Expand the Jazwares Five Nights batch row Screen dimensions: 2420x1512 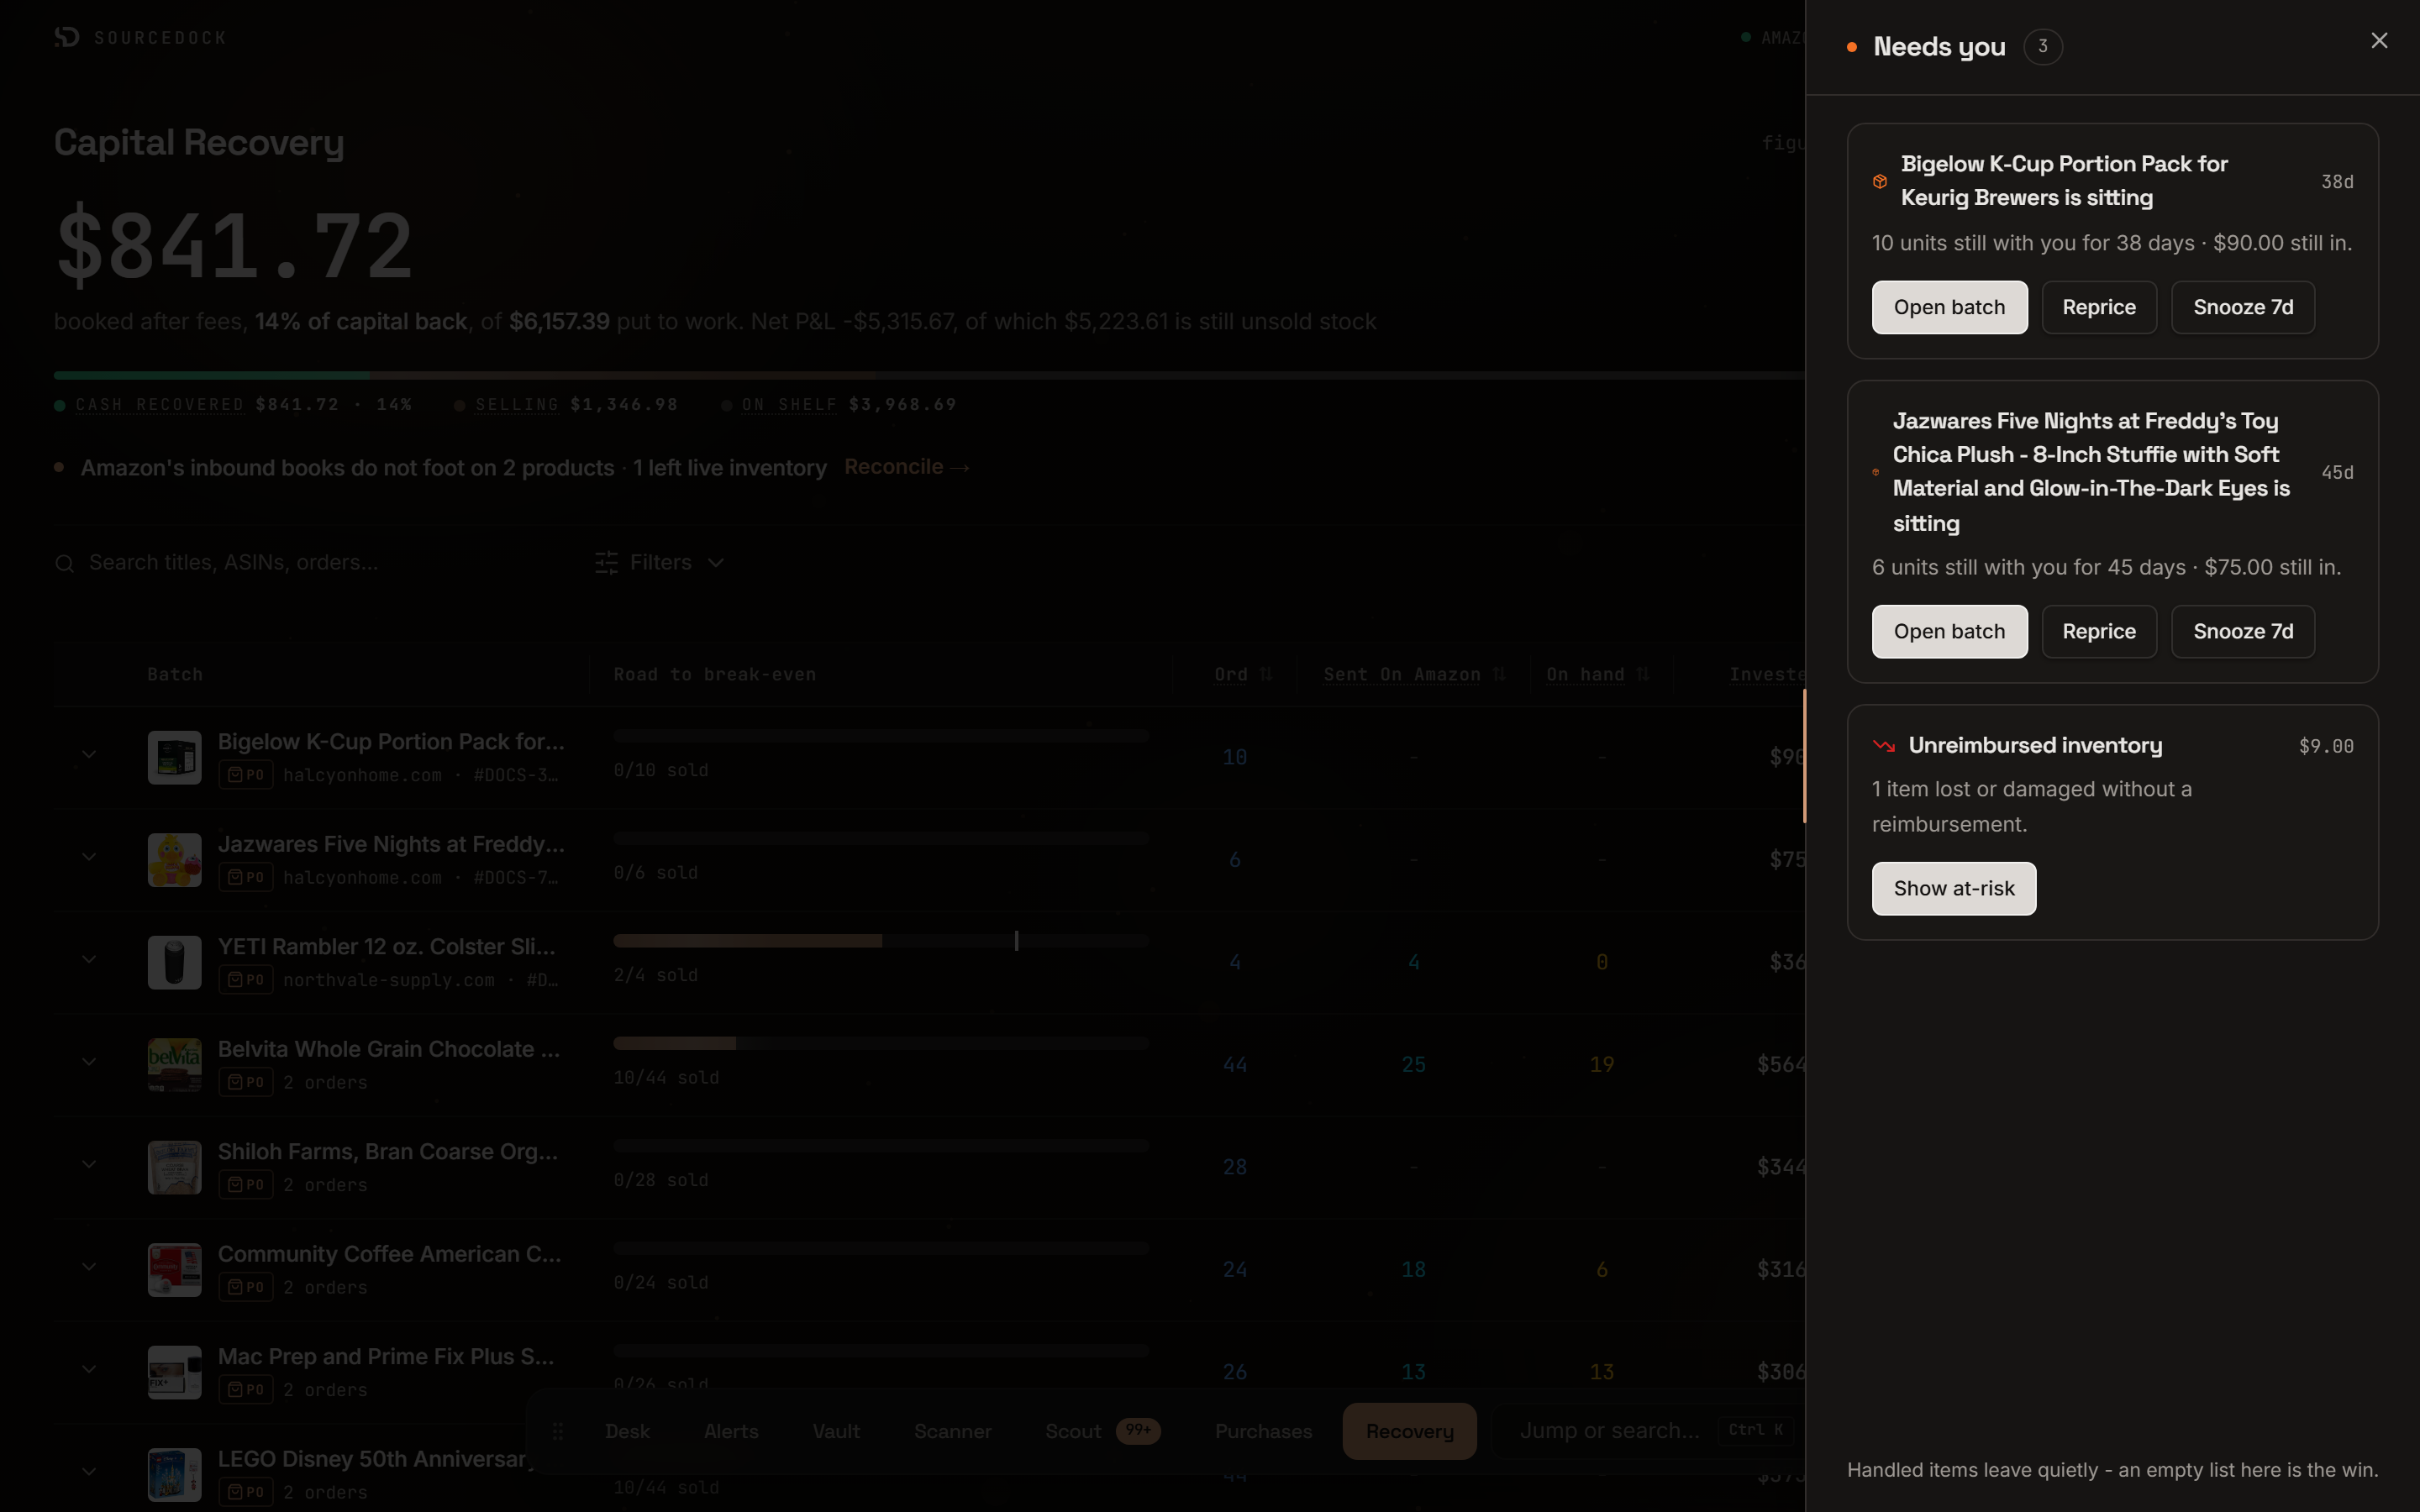[89, 857]
